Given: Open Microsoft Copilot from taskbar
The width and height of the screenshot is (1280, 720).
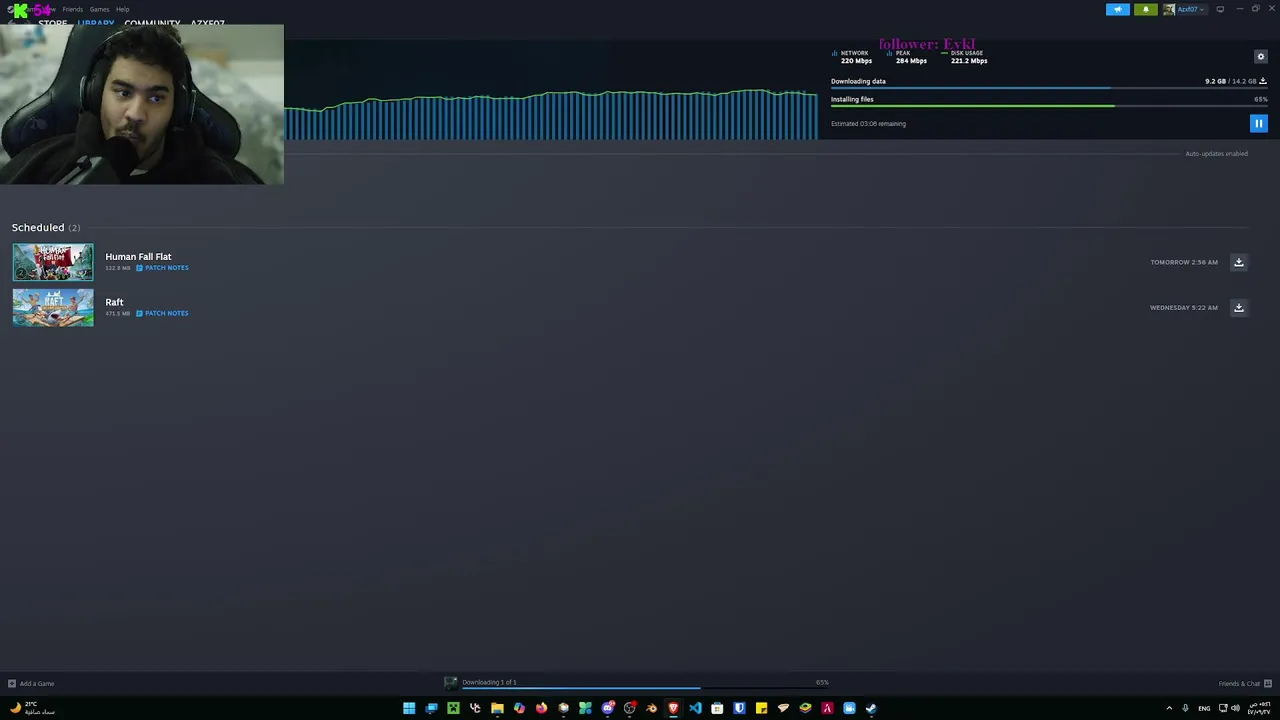Looking at the screenshot, I should point(519,708).
